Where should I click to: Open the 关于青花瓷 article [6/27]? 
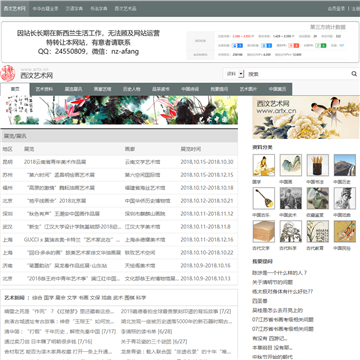[154, 342]
